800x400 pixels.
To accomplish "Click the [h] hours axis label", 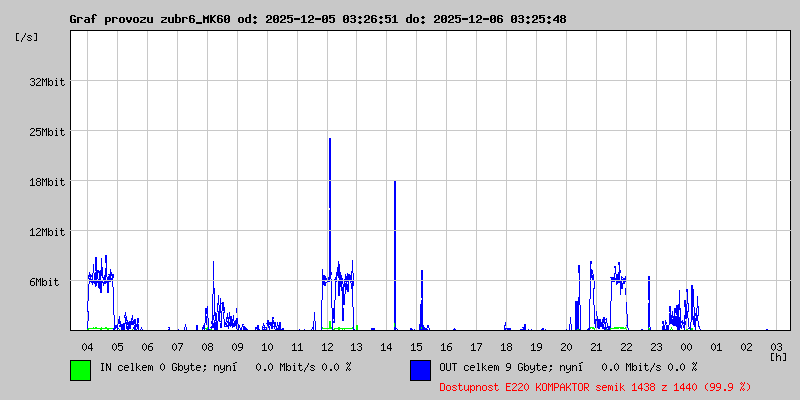I will (778, 356).
